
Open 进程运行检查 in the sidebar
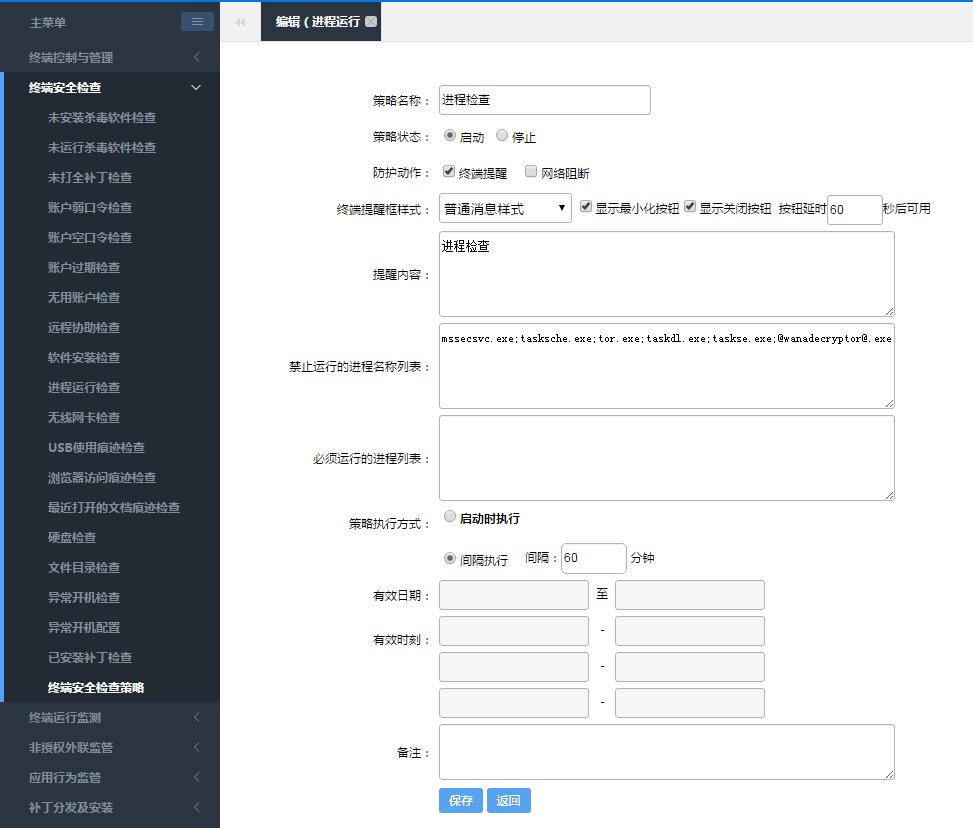pos(84,387)
